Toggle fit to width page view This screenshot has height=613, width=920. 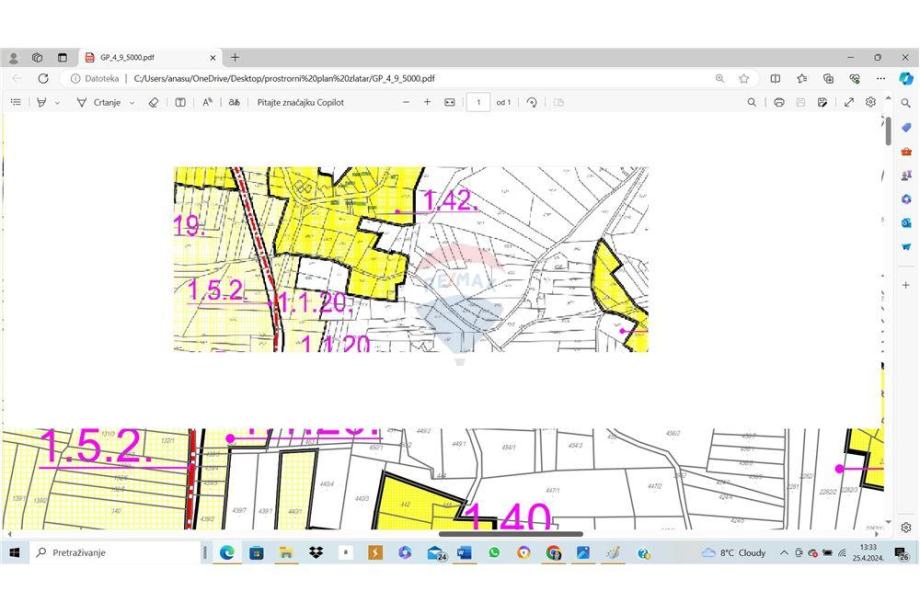450,102
